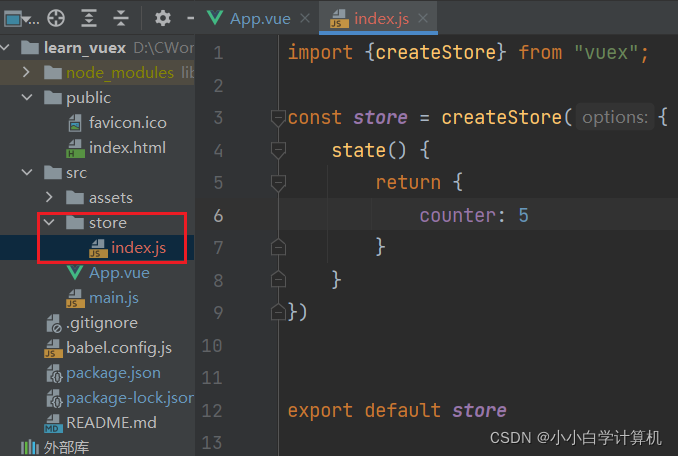
Task: Select the learn_vuex root folder
Action: [85, 48]
